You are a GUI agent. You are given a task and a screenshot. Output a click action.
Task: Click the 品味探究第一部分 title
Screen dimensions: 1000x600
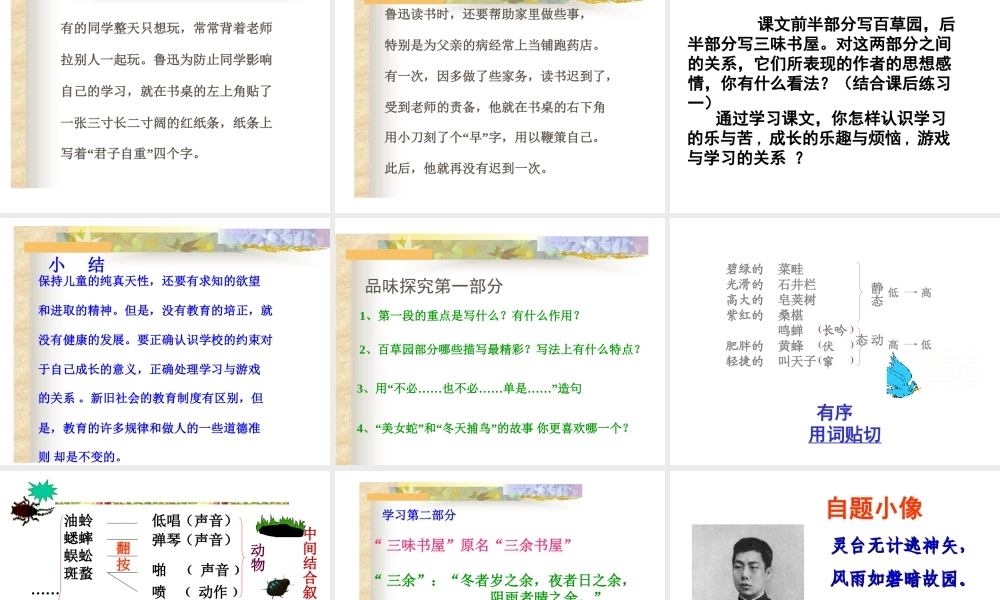click(434, 286)
